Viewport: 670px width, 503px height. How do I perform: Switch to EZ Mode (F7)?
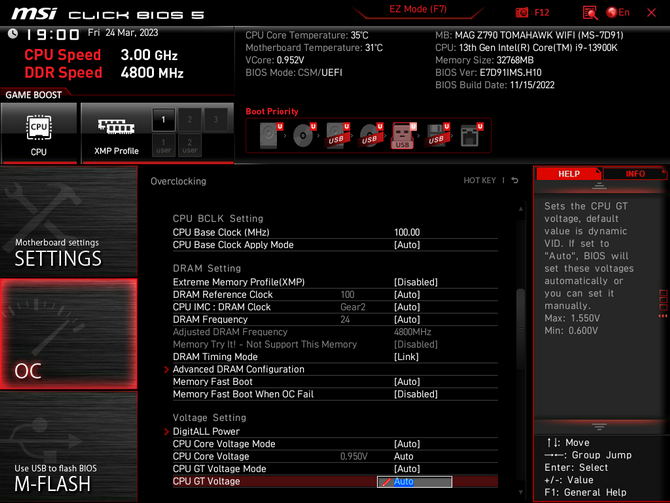click(x=418, y=9)
